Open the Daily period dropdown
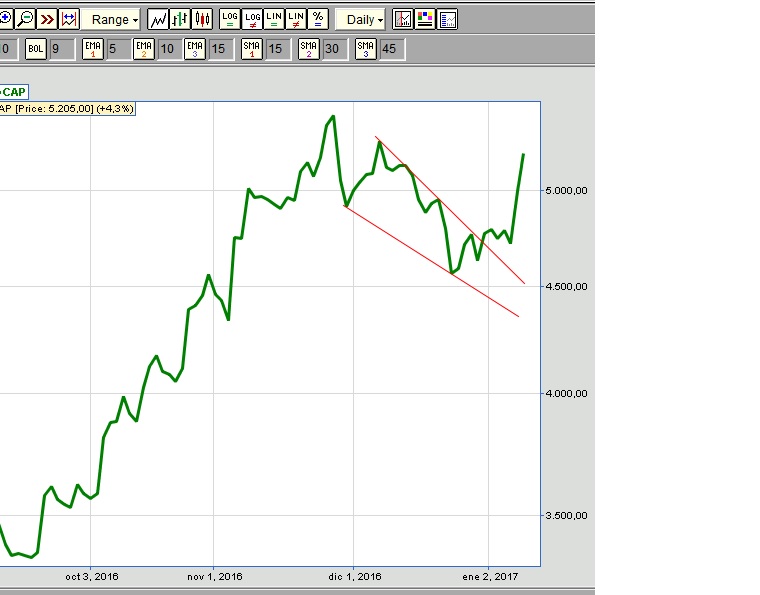 pos(361,20)
